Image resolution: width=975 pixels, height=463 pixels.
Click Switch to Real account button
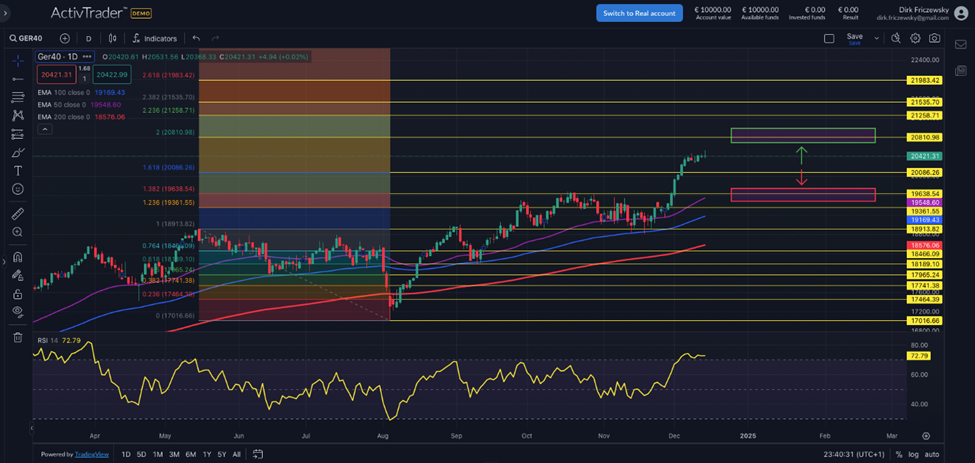639,13
